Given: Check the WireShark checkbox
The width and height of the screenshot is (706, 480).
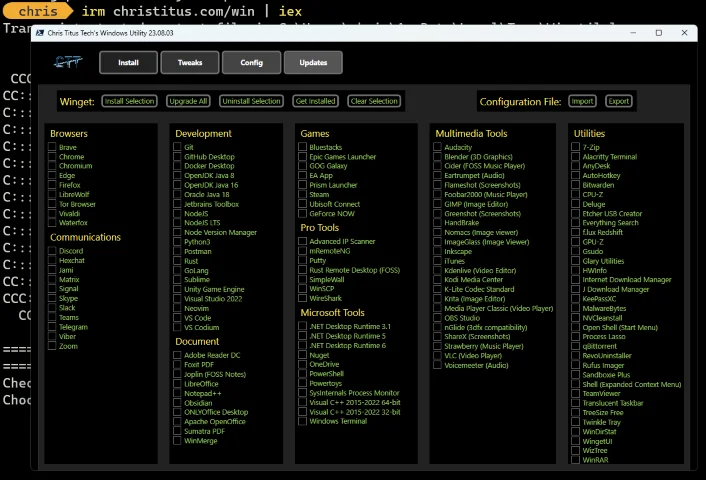Looking at the screenshot, I should pos(303,298).
